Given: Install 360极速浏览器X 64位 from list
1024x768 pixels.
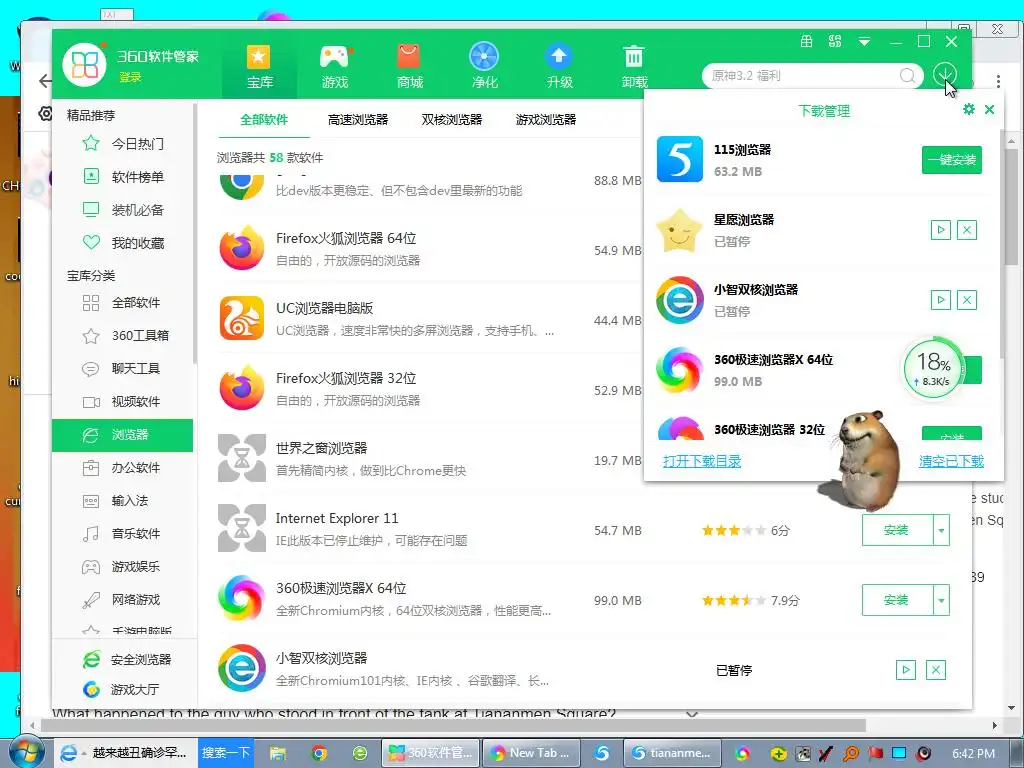Looking at the screenshot, I should point(897,600).
